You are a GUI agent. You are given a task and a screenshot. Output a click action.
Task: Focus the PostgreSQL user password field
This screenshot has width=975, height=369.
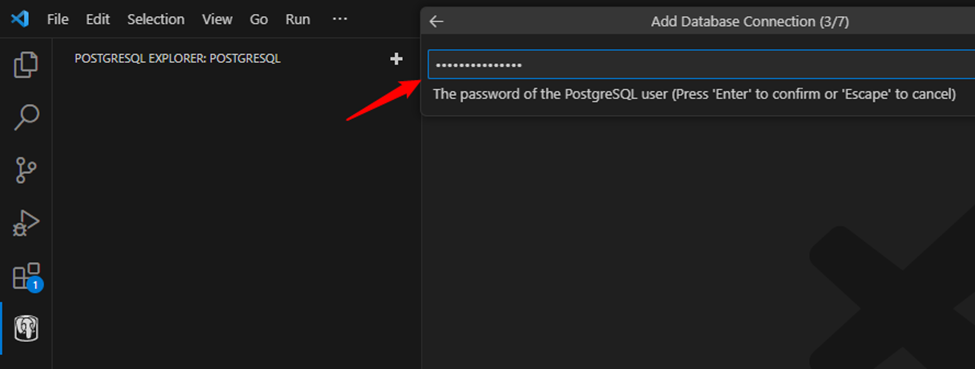pos(701,65)
